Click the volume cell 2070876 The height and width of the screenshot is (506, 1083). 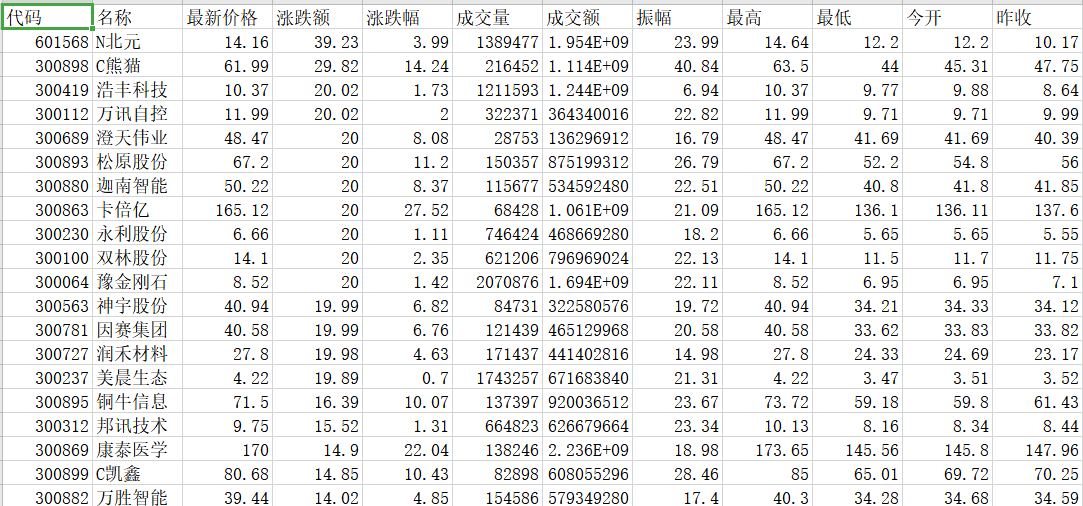tap(497, 282)
